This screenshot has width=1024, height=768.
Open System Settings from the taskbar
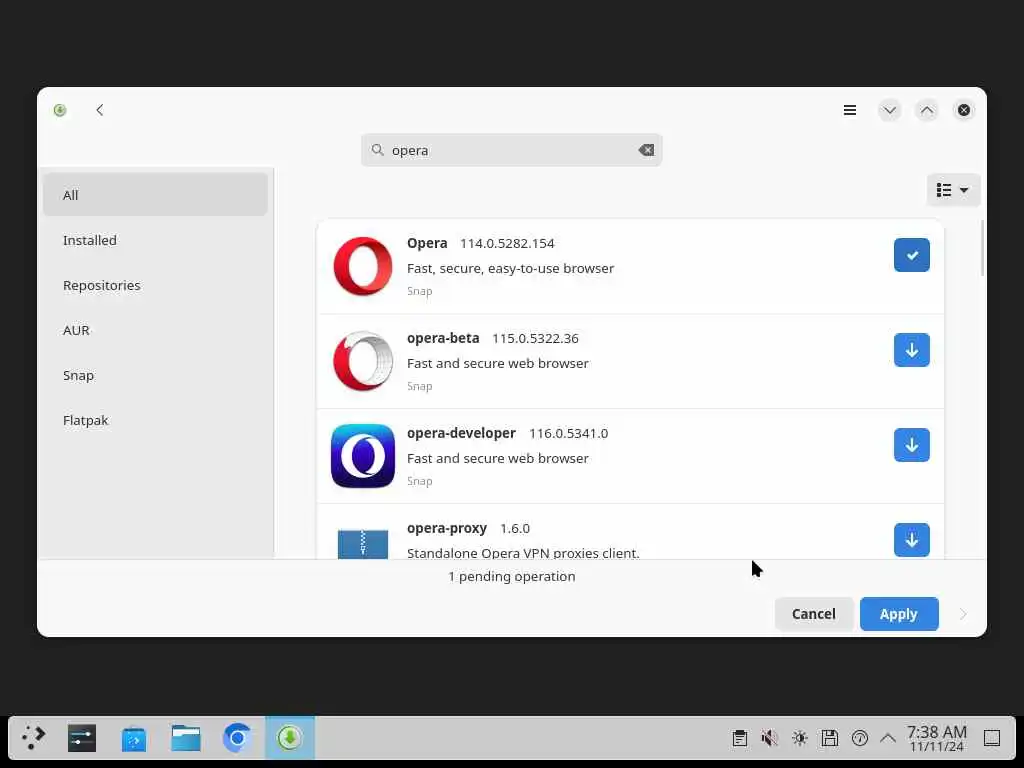(82, 738)
